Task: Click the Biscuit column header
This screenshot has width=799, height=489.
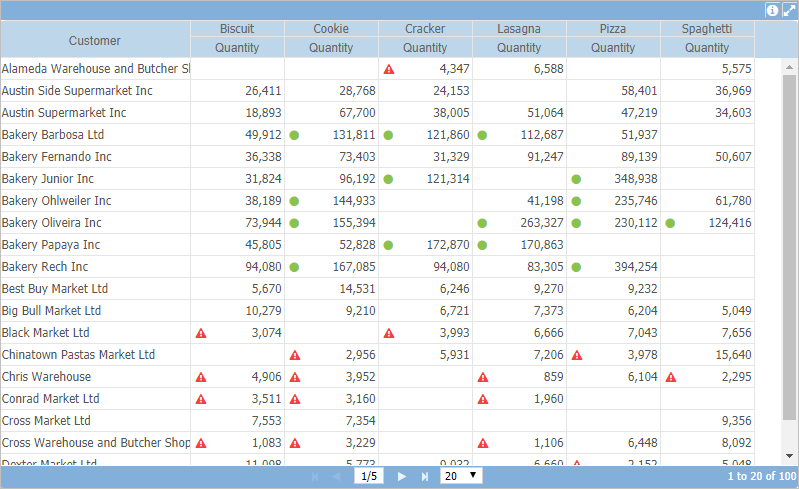Action: (x=237, y=29)
